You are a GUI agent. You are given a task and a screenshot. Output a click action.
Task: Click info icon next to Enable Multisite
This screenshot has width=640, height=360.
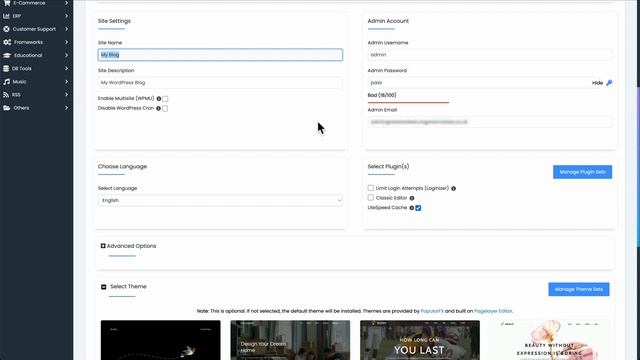(x=159, y=99)
